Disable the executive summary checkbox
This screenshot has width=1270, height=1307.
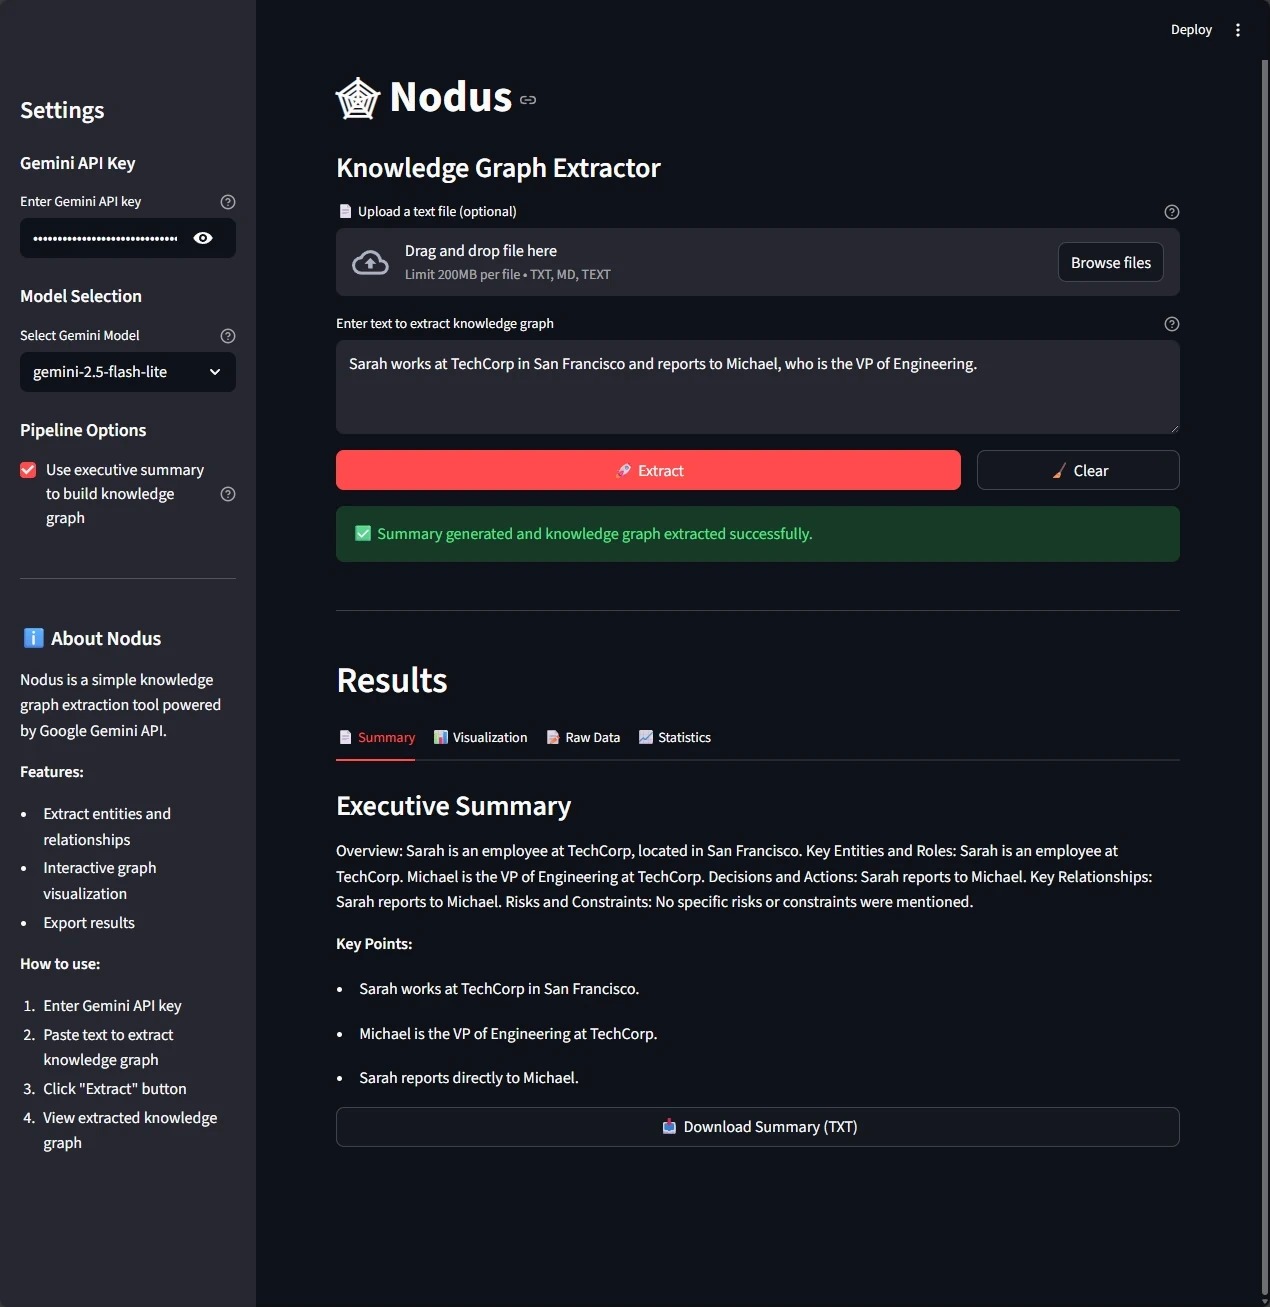coord(28,469)
